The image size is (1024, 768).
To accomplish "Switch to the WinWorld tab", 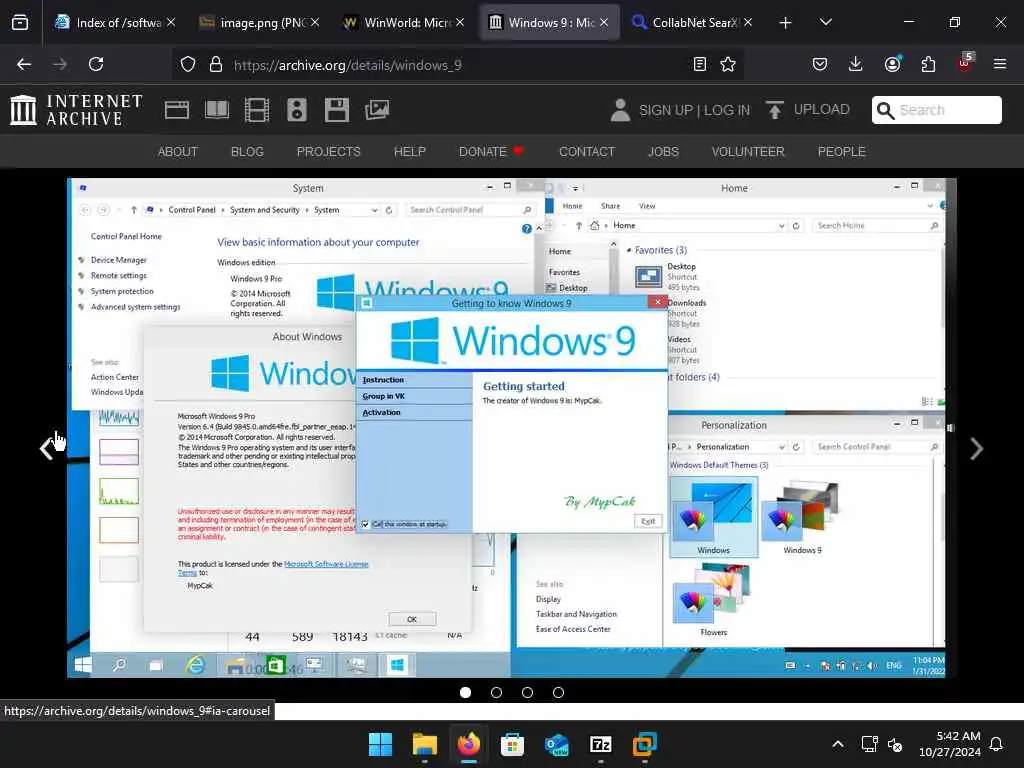I will point(404,23).
